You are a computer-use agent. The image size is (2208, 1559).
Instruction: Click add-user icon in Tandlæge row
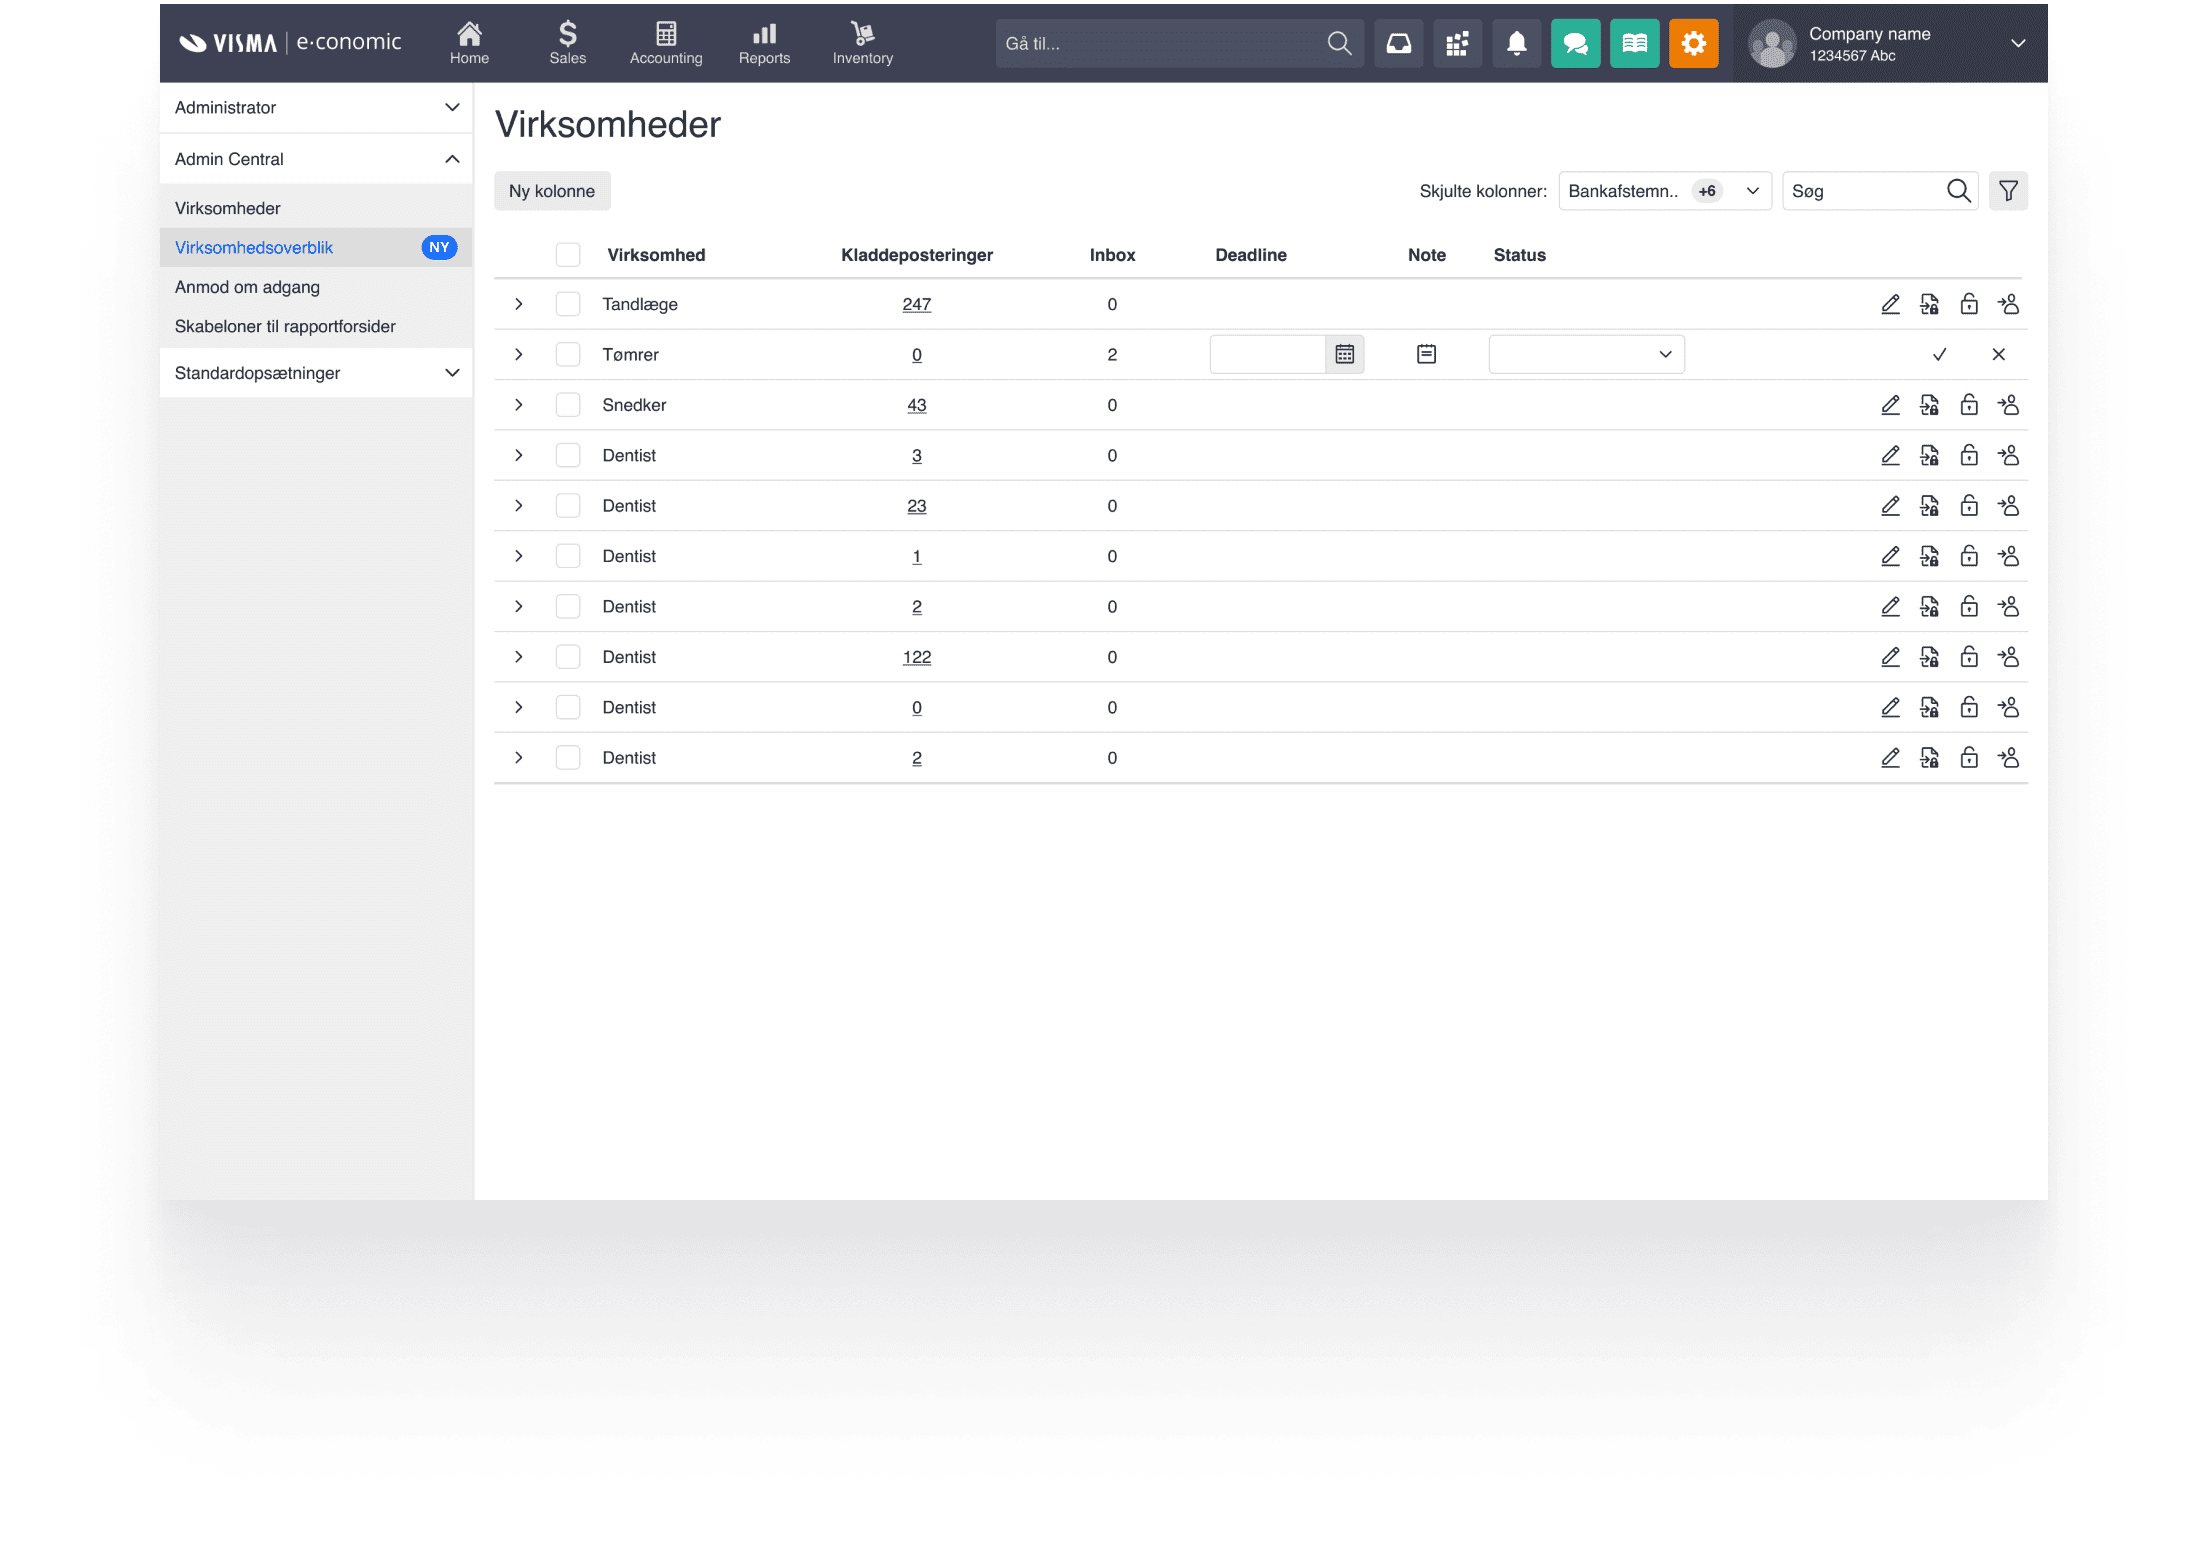[2008, 304]
